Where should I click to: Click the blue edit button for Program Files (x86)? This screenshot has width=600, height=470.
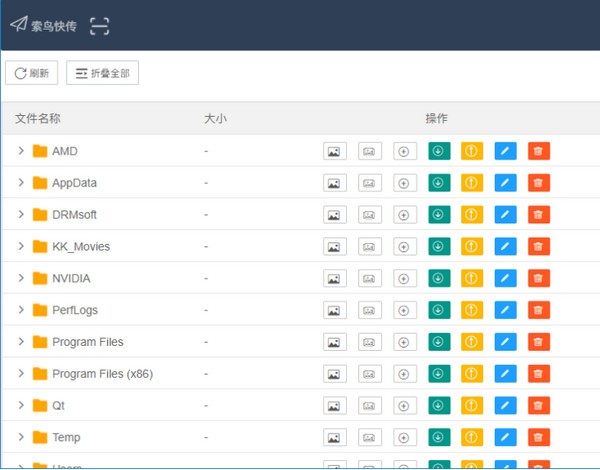tap(505, 374)
